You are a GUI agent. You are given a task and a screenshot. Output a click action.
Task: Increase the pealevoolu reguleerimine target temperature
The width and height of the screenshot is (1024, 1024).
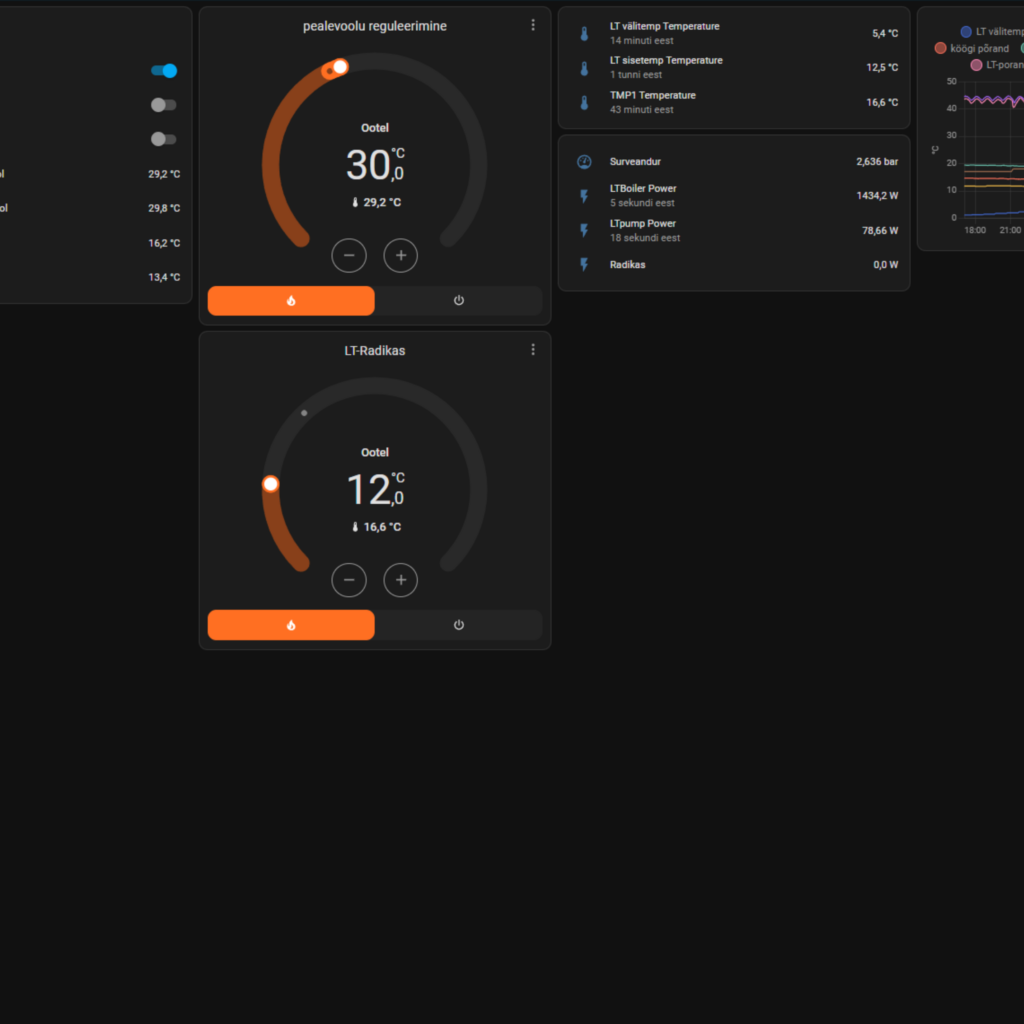pyautogui.click(x=401, y=256)
